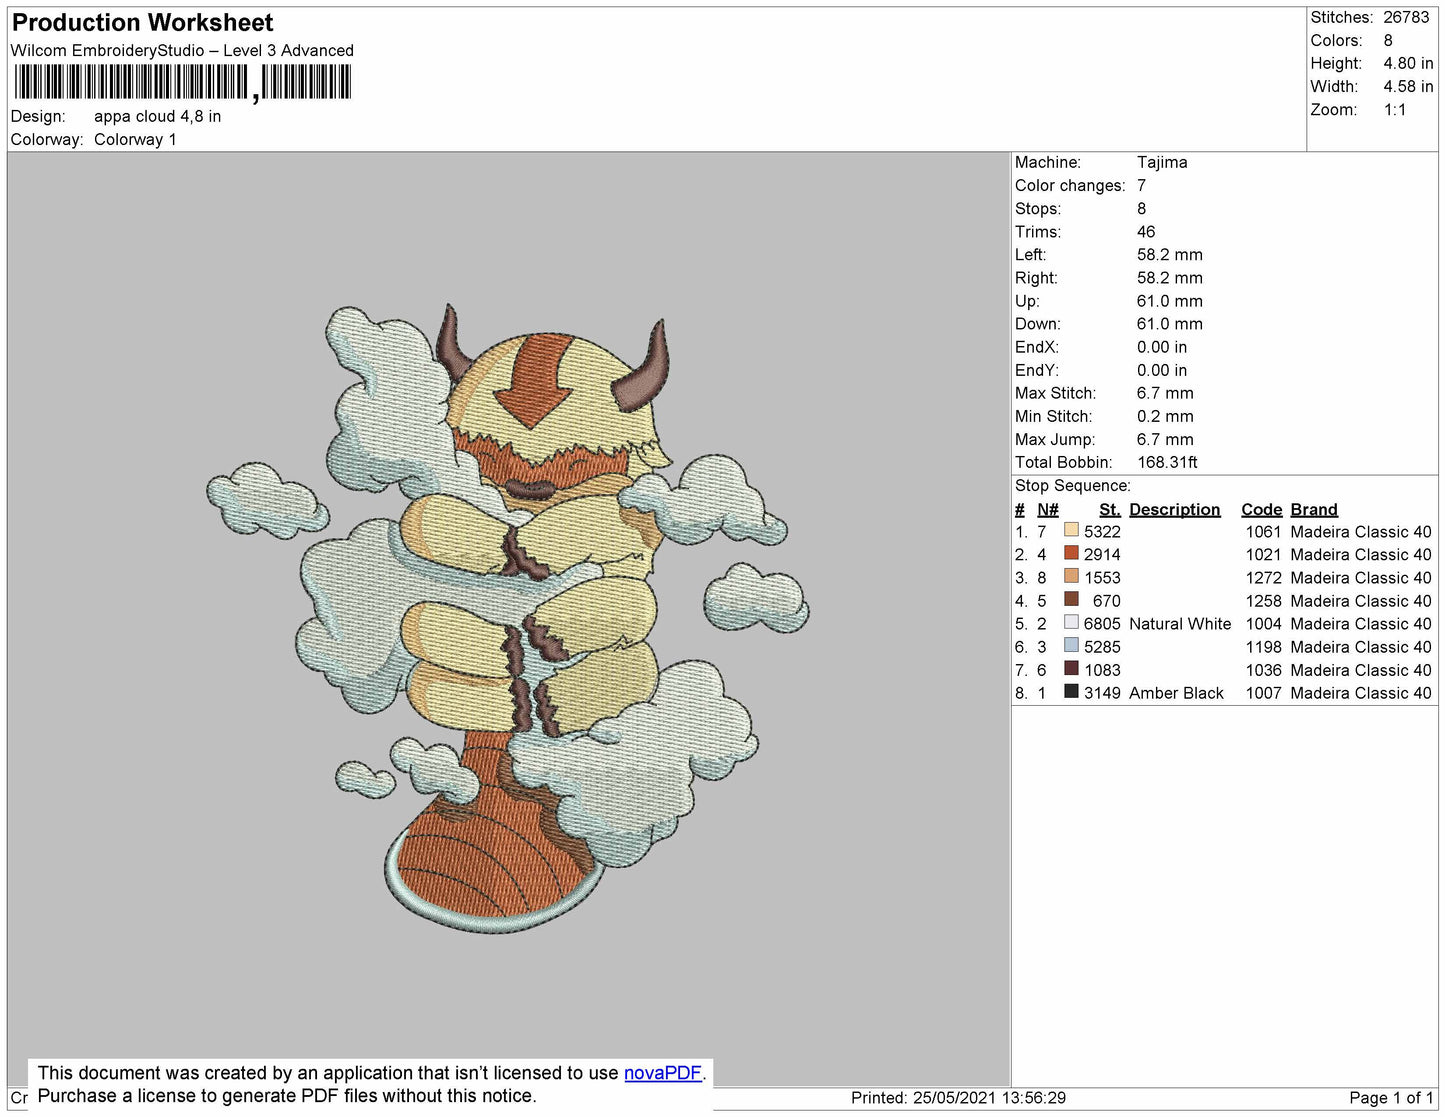The height and width of the screenshot is (1117, 1445).
Task: Select the 6805 Natural White color swatch
Action: click(1071, 622)
